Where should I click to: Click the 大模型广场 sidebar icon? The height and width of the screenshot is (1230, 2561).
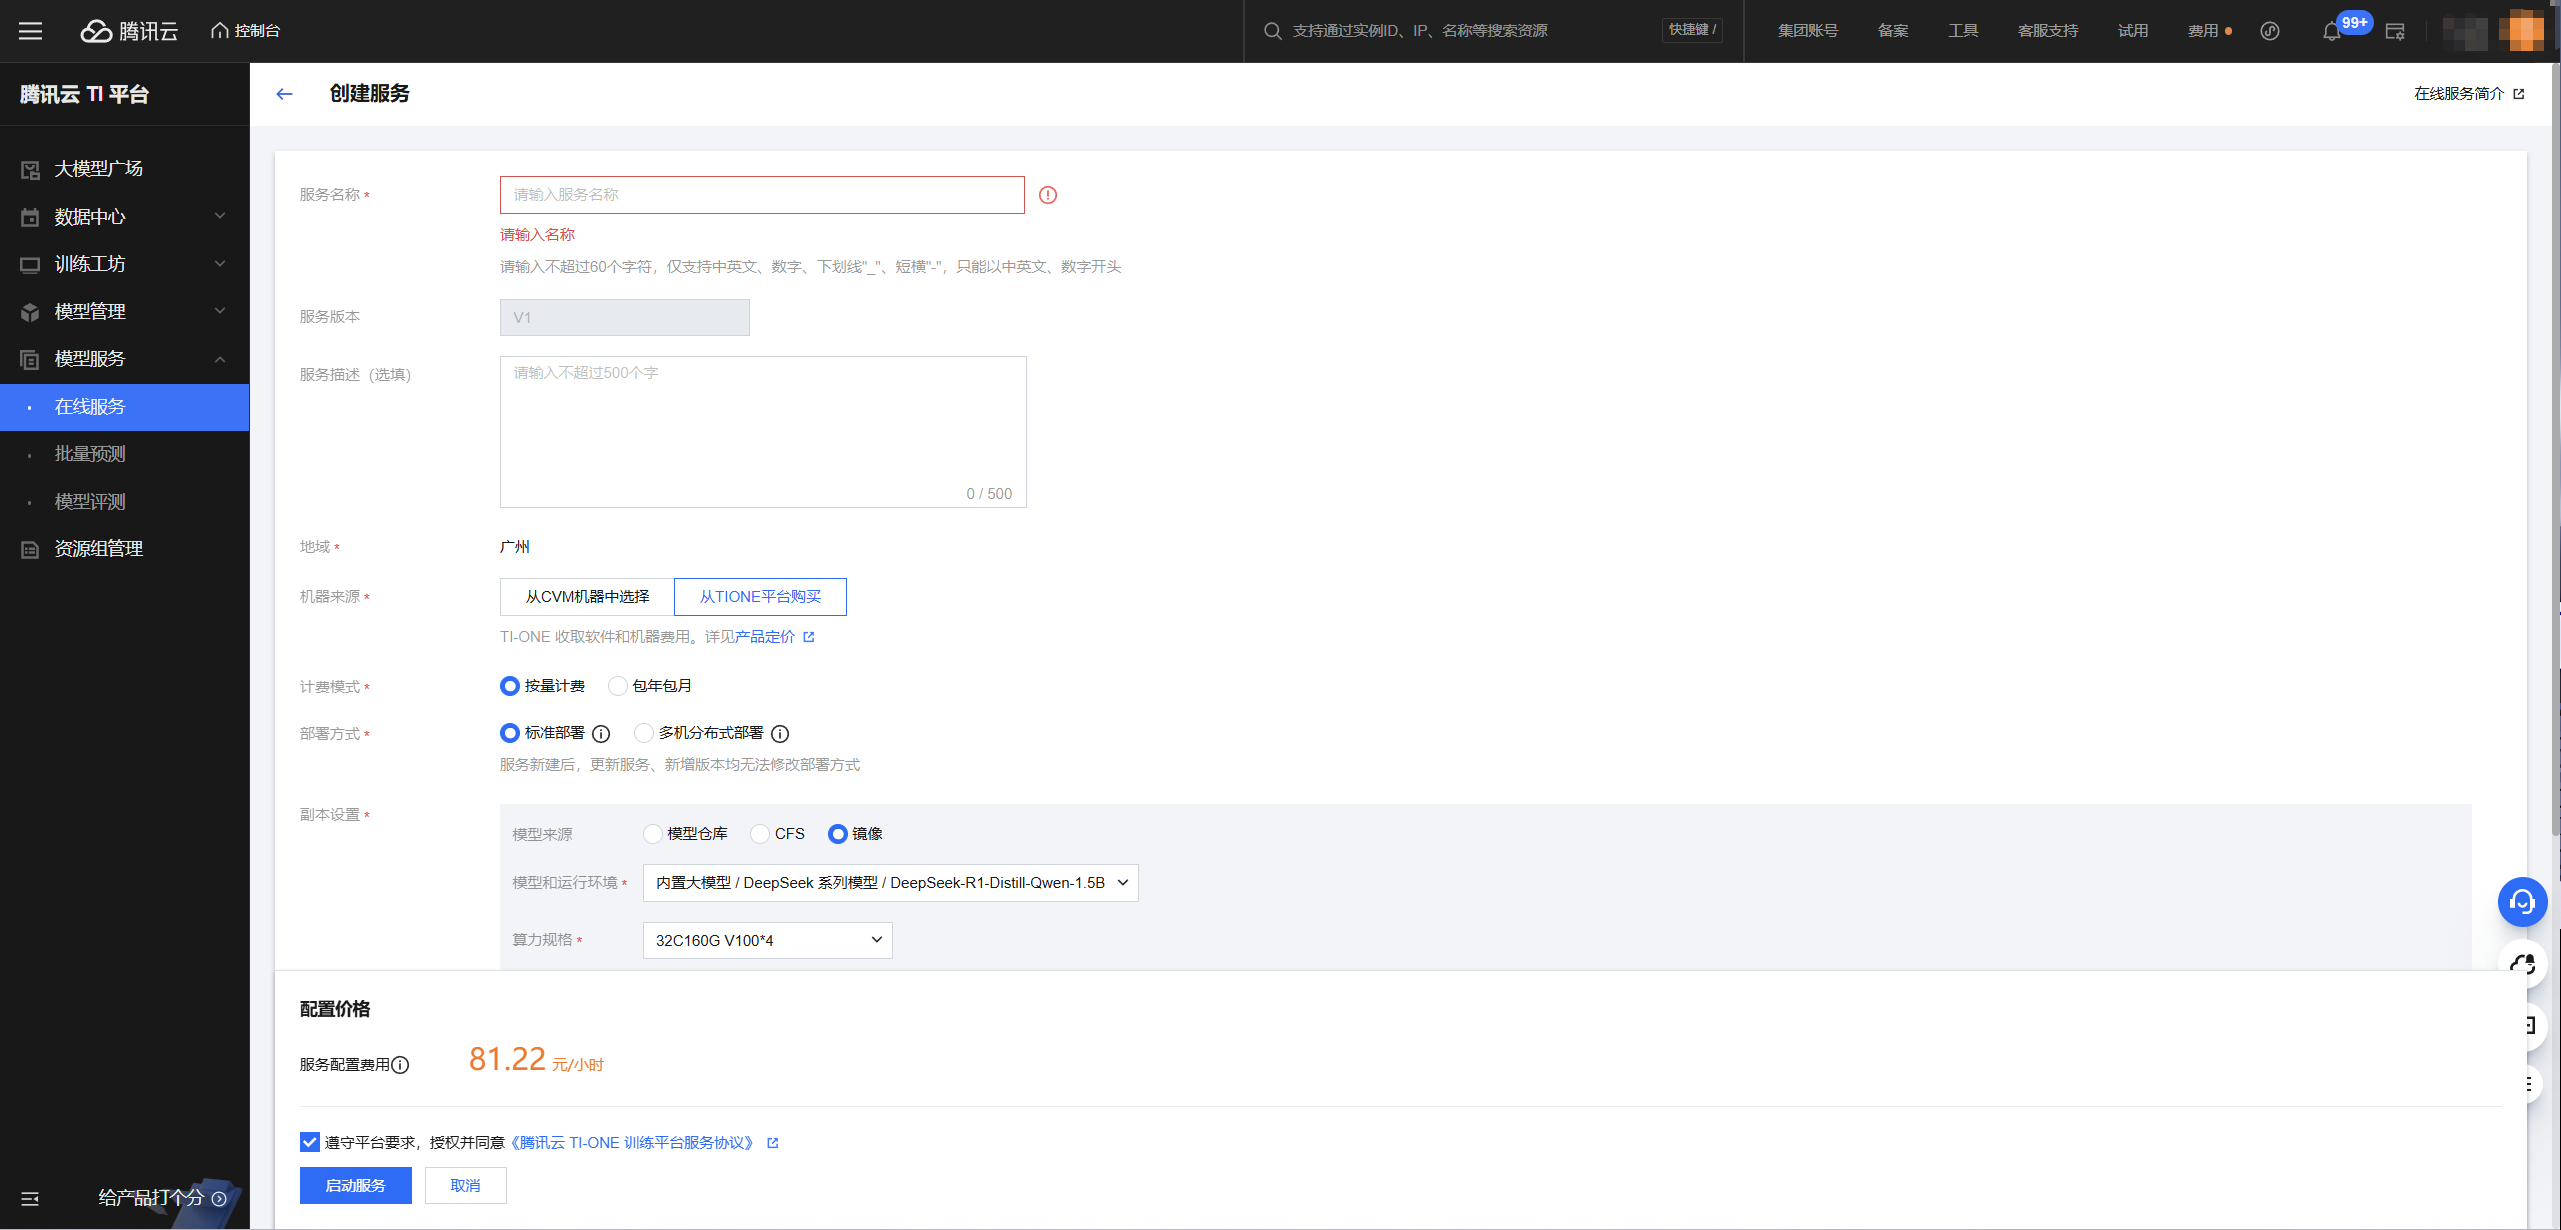(x=30, y=169)
